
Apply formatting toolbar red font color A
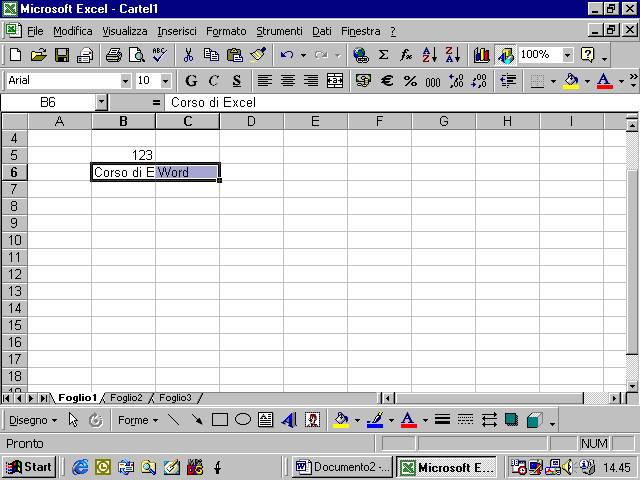click(x=604, y=81)
